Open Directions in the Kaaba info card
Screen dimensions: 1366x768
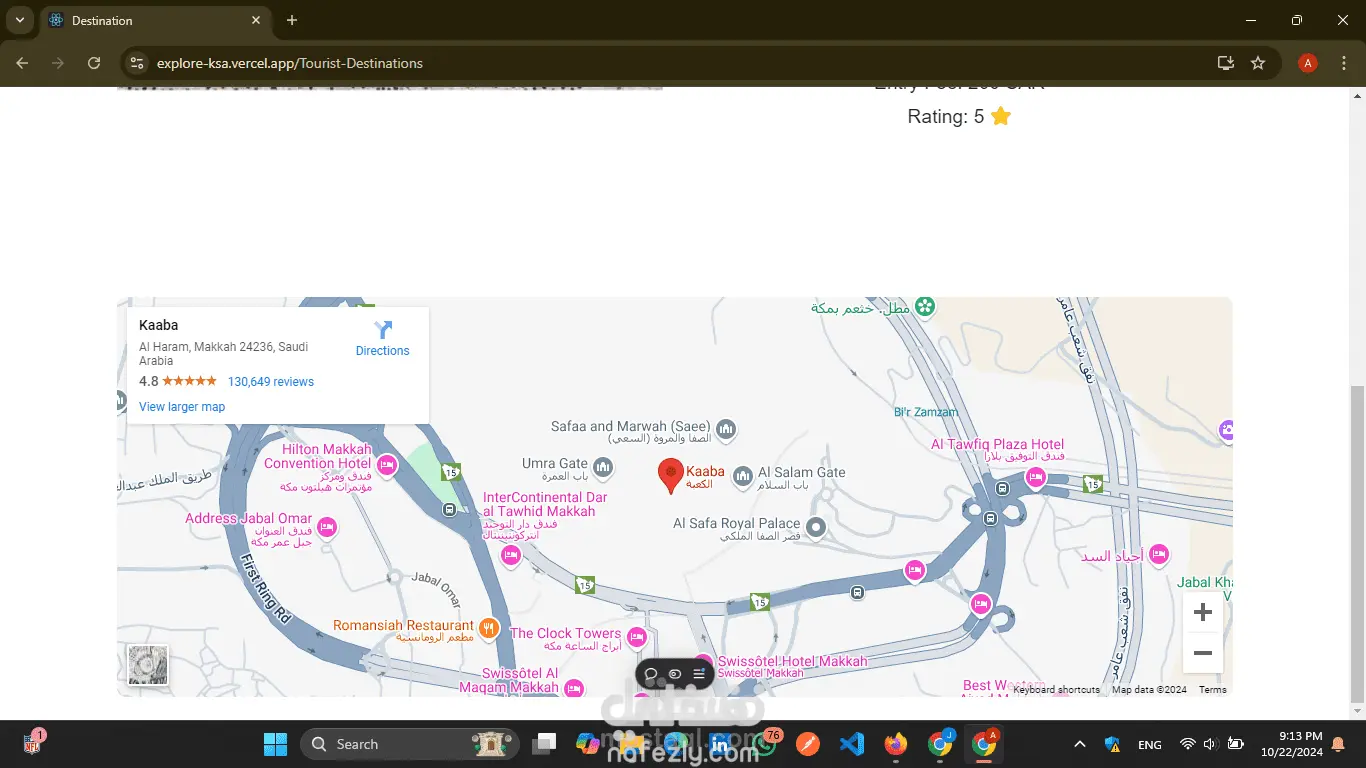pos(383,338)
